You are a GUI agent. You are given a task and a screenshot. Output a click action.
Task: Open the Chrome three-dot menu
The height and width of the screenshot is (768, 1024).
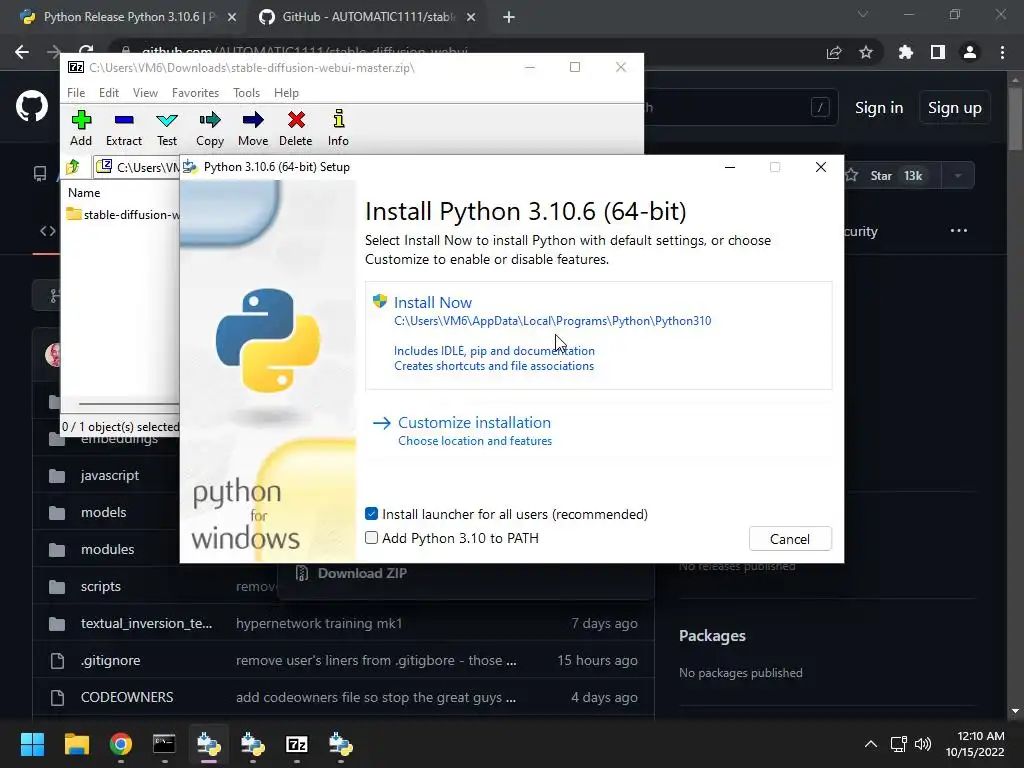(1002, 52)
